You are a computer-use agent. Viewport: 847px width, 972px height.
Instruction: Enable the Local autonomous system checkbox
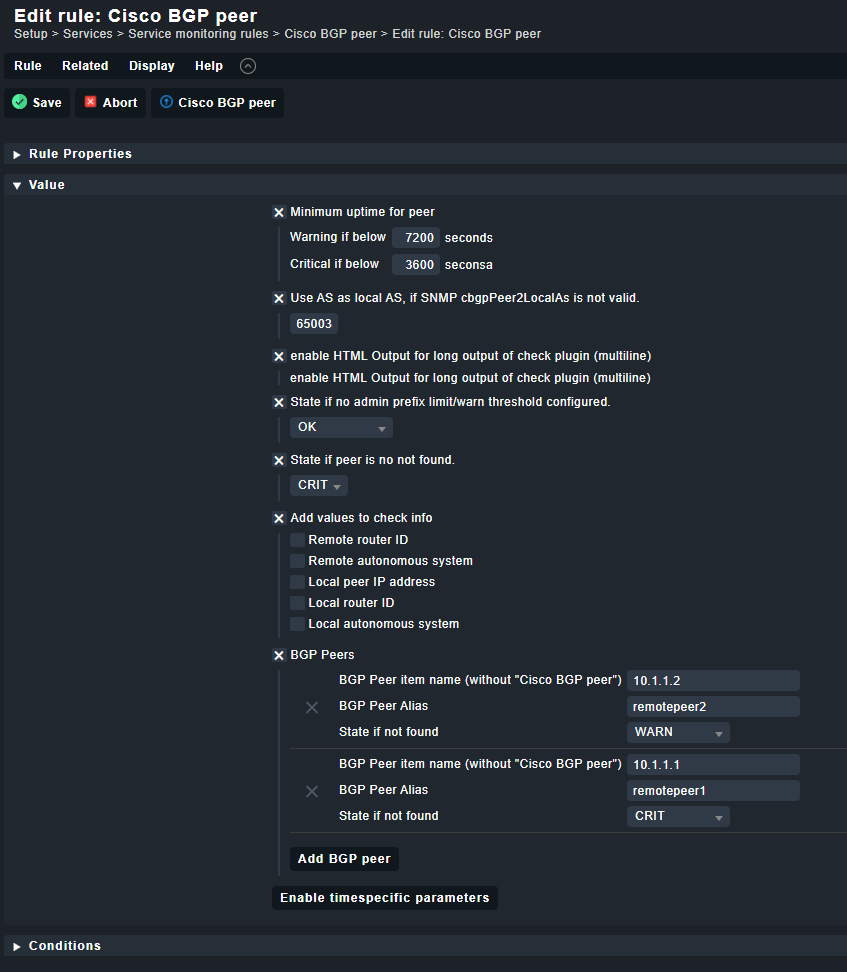coord(298,624)
